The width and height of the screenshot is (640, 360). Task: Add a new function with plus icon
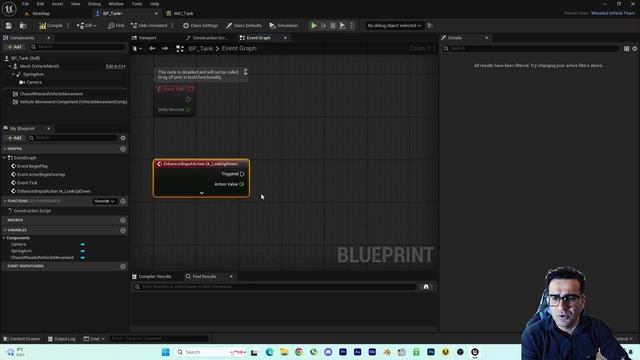pyautogui.click(x=123, y=201)
